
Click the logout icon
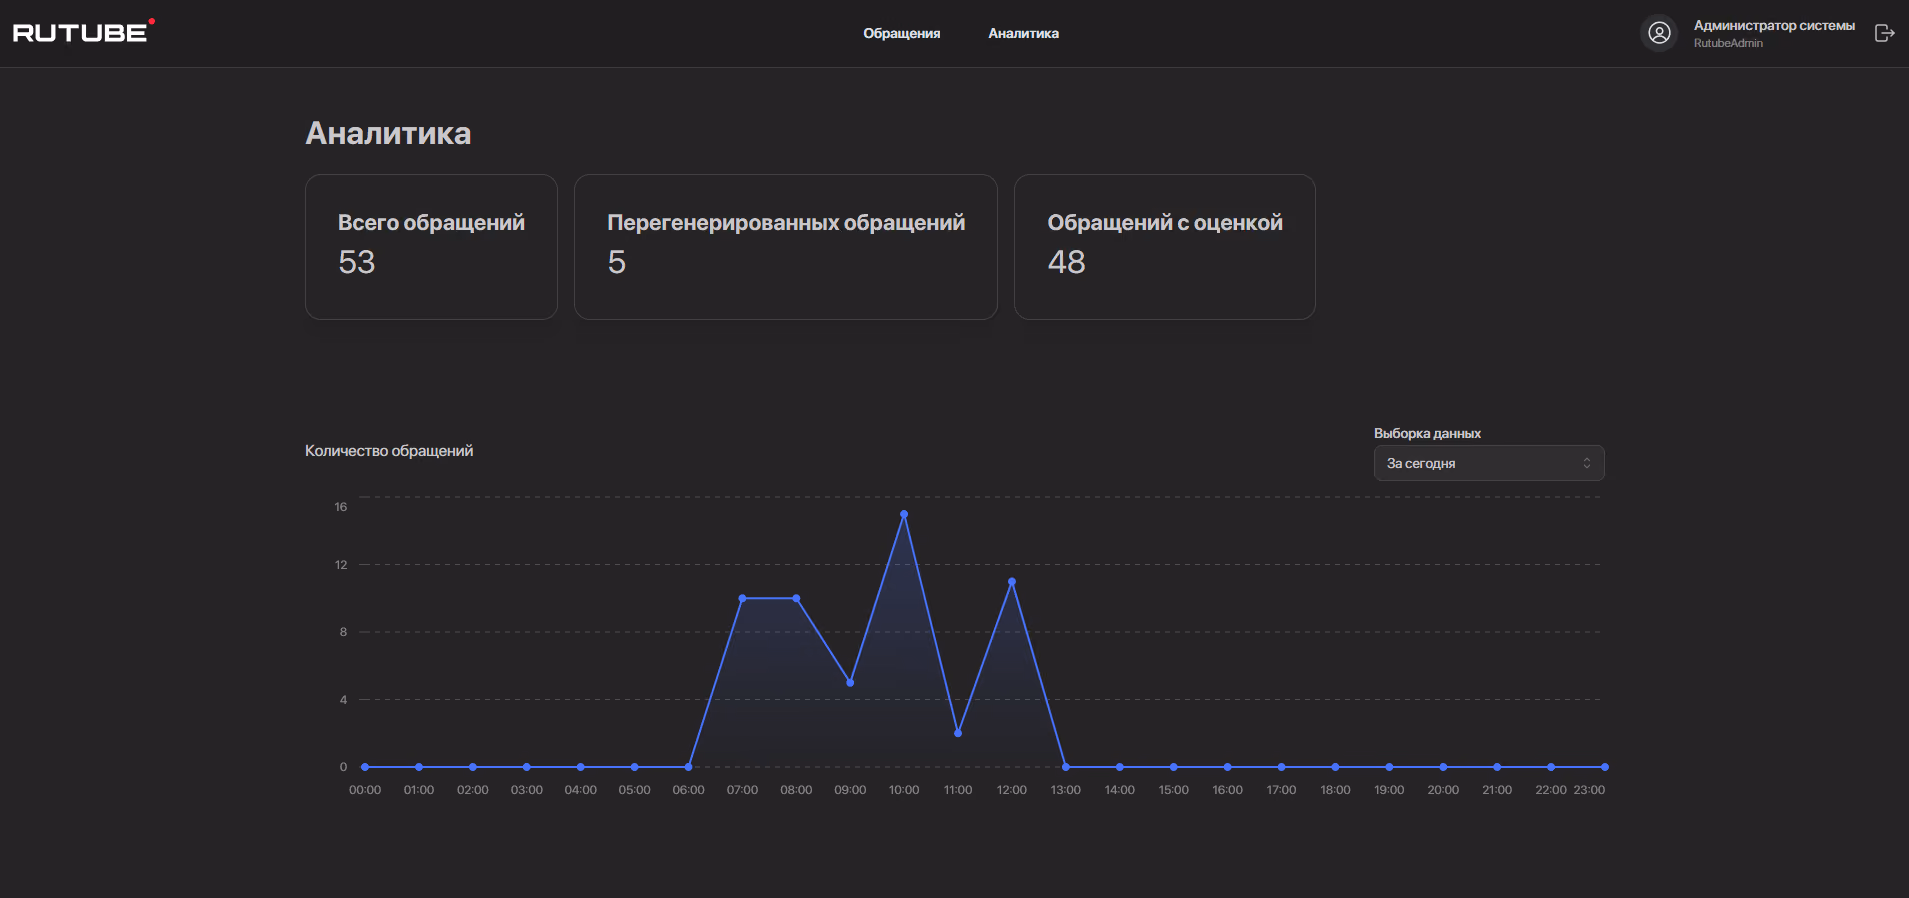1884,33
